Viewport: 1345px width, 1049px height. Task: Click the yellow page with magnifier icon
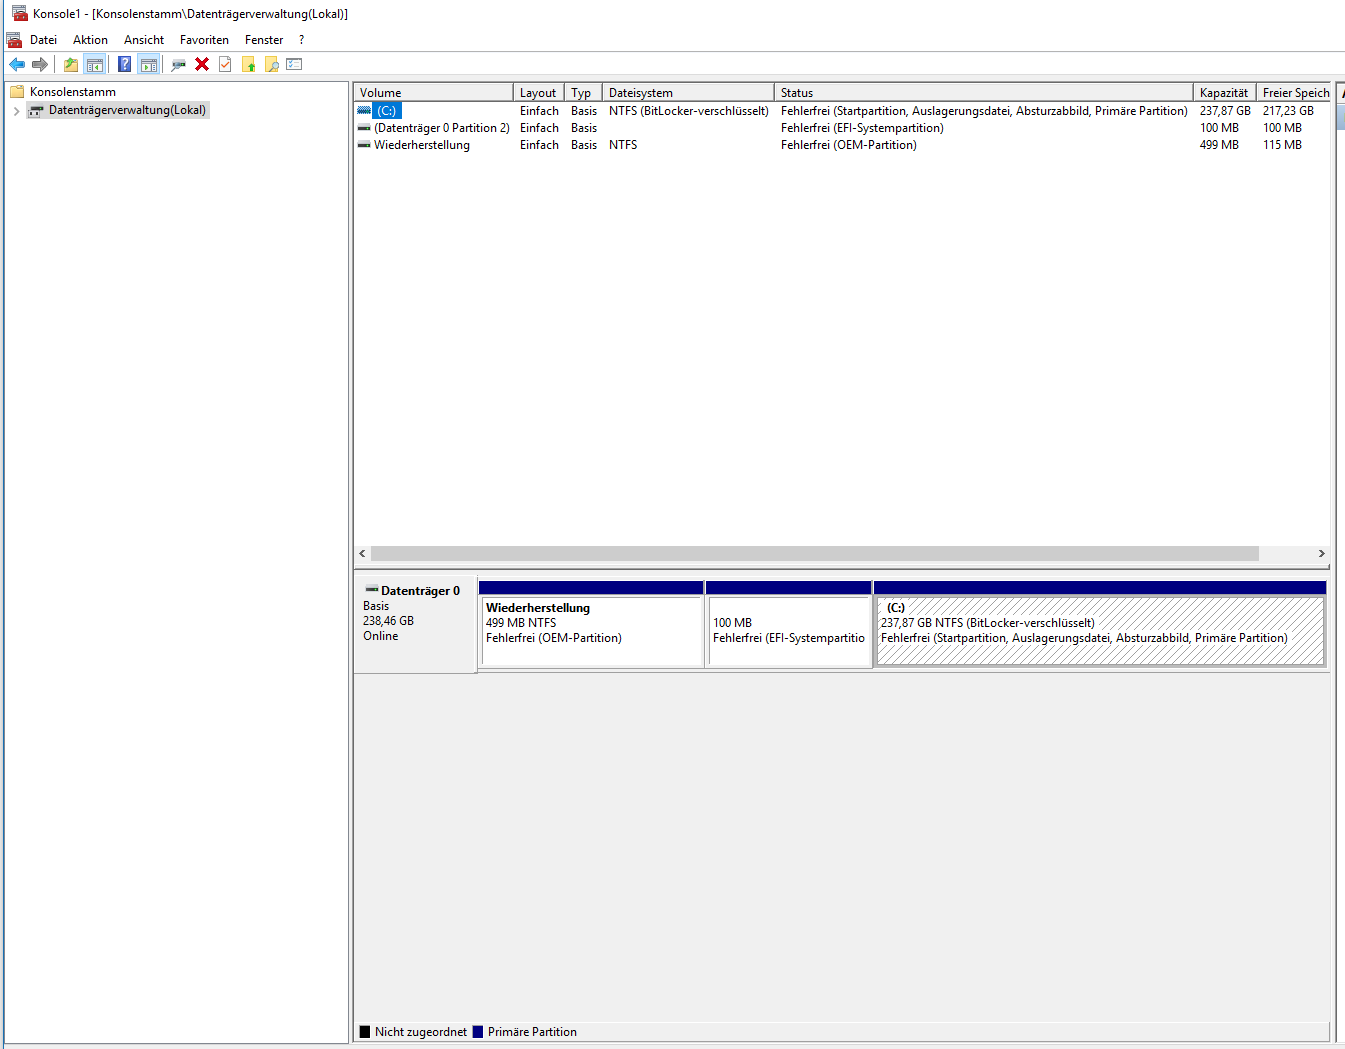271,64
